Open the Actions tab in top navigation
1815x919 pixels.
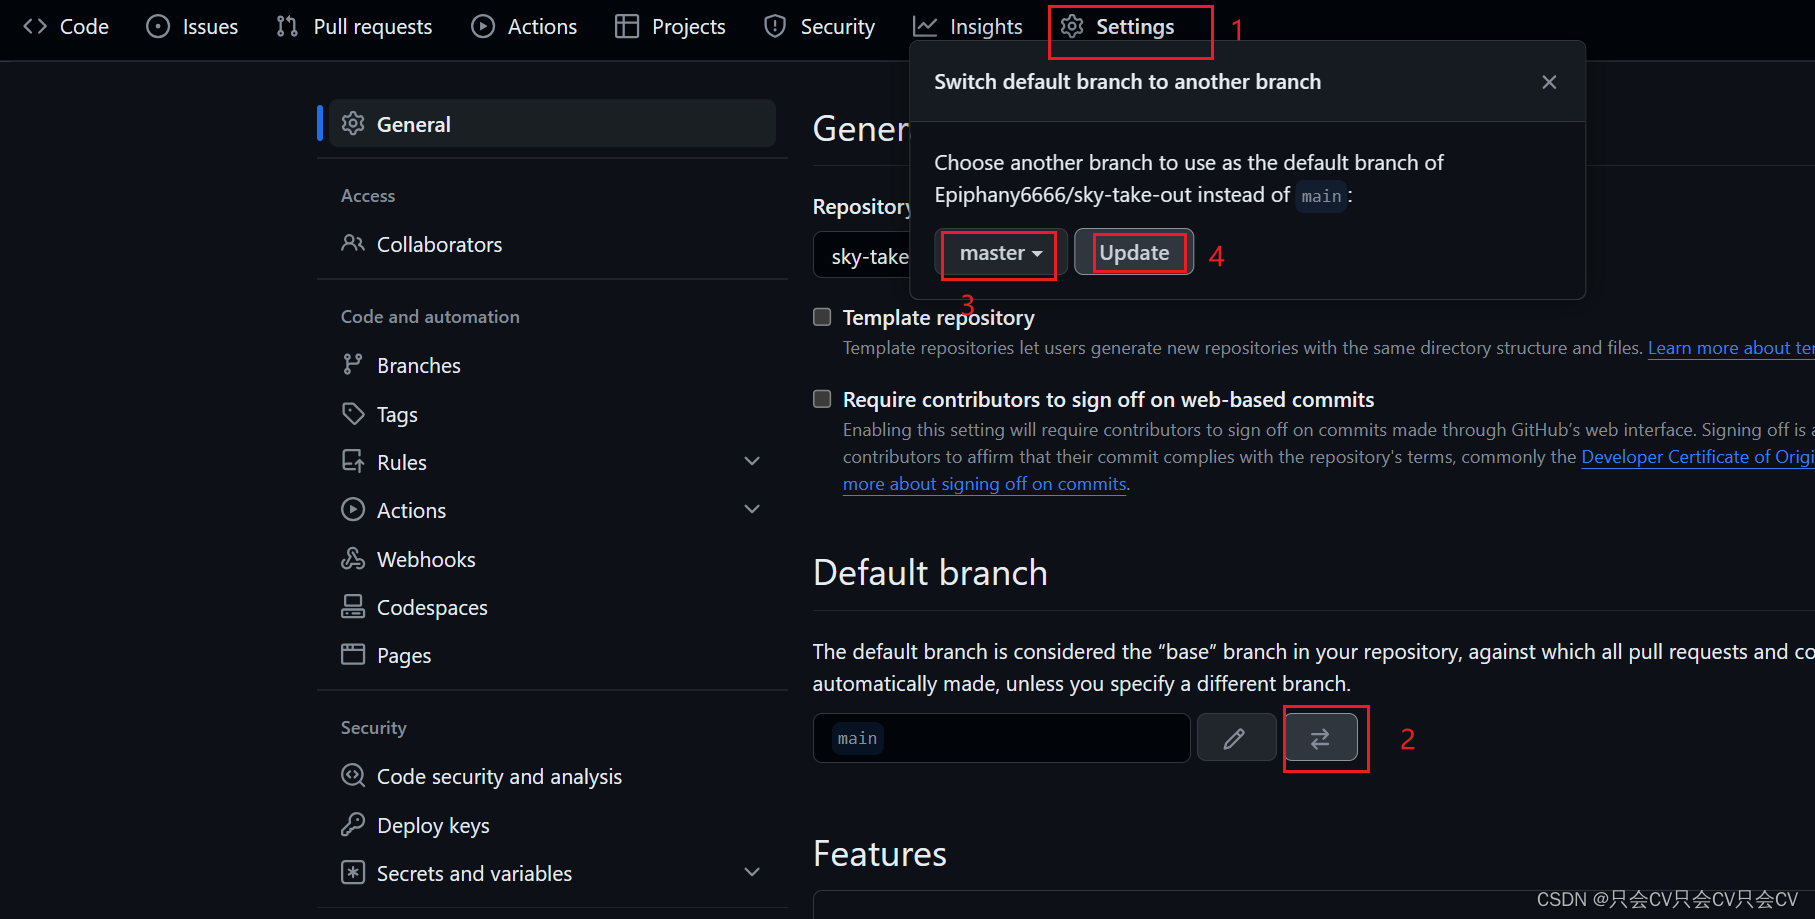point(524,27)
